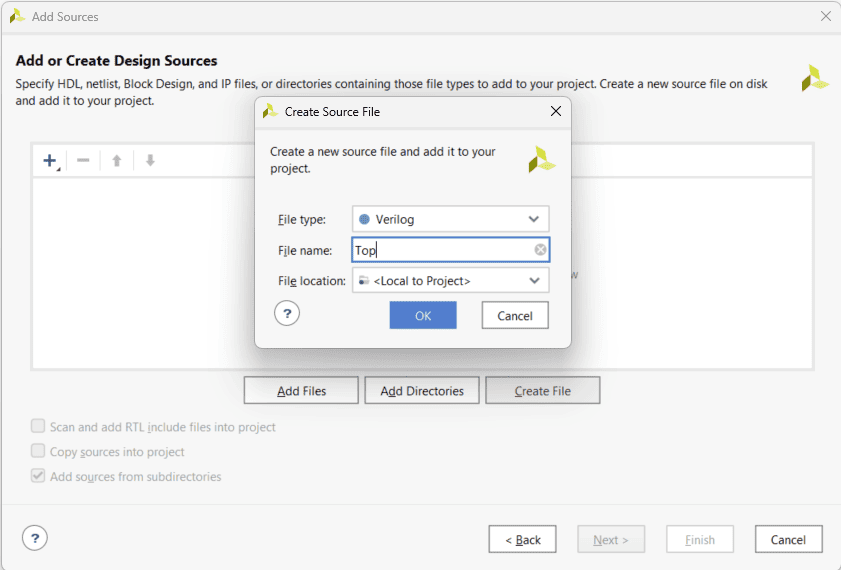
Task: Click the plus add-source toolbar icon
Action: (50, 161)
